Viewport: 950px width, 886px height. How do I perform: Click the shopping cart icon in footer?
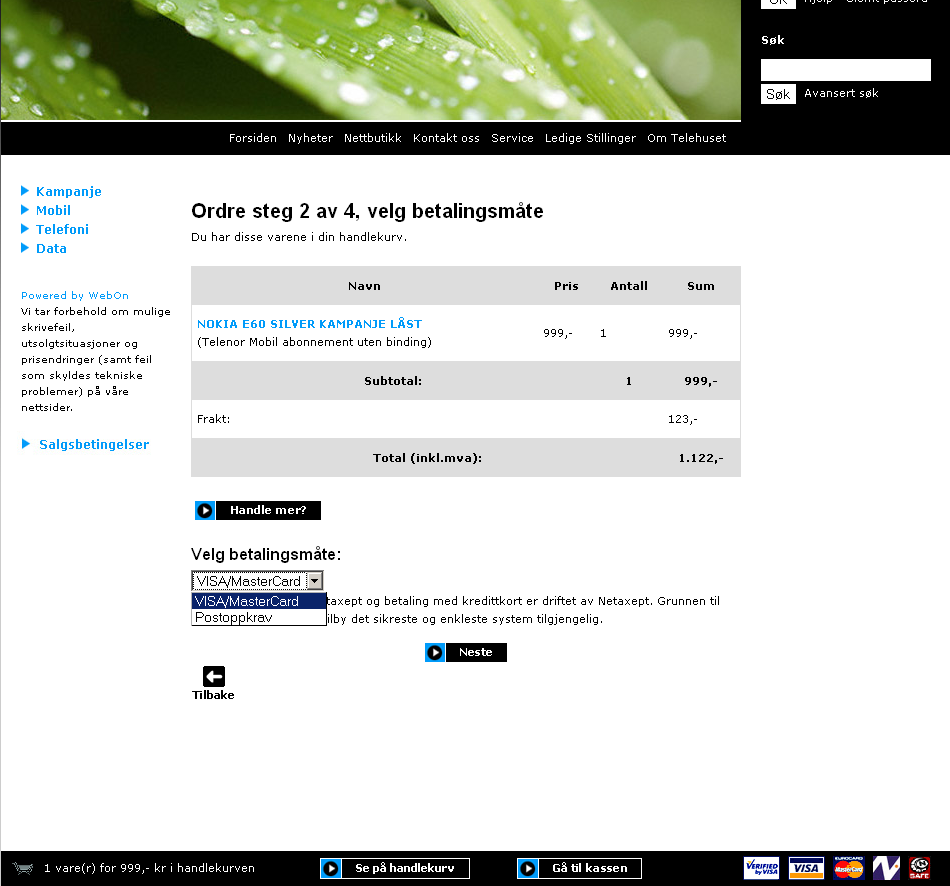tap(23, 868)
